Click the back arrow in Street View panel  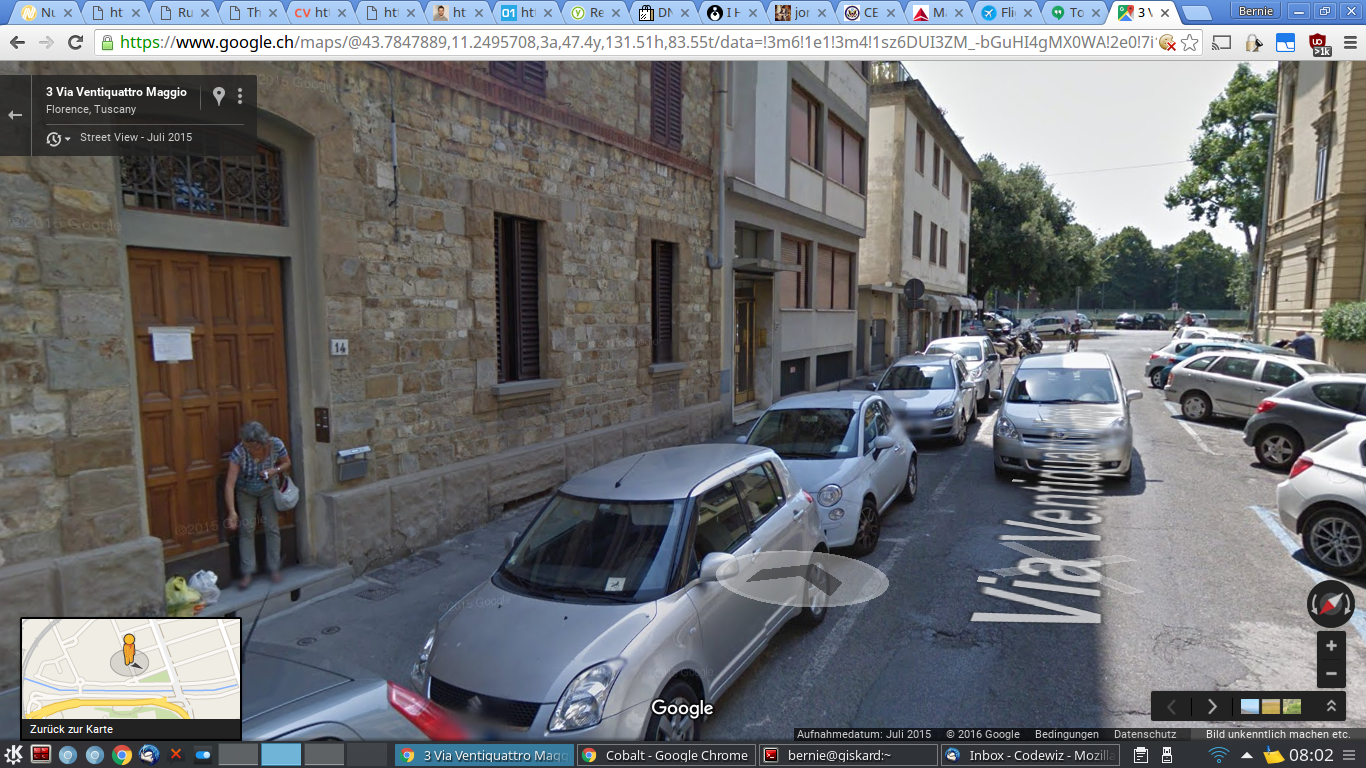(15, 115)
